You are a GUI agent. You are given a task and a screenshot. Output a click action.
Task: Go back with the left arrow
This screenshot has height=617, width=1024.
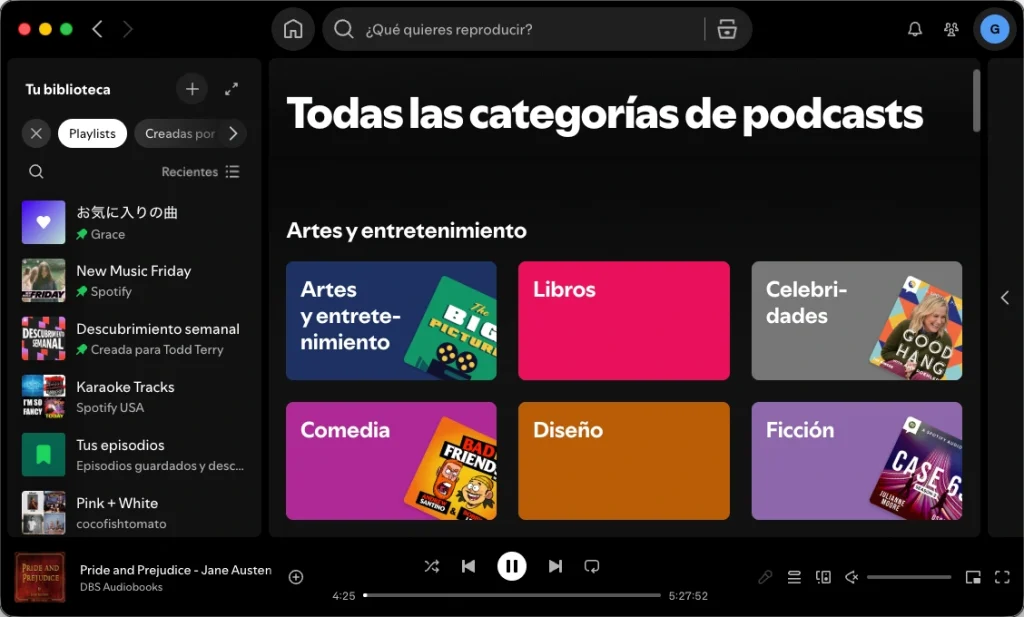(97, 29)
